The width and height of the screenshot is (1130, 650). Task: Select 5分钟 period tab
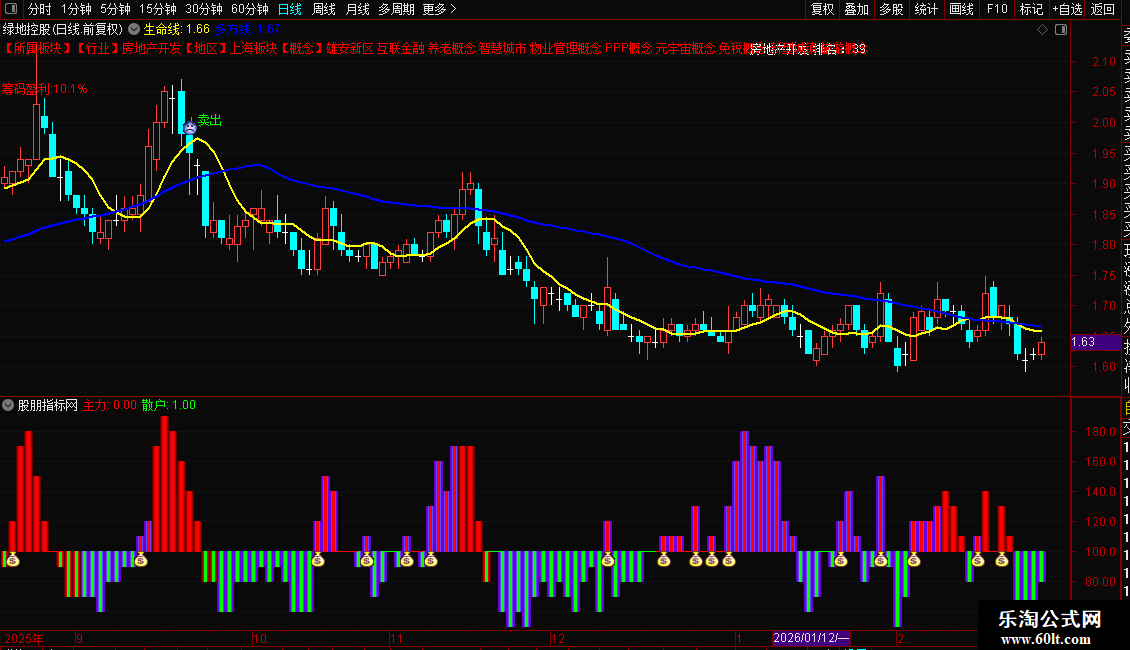tap(115, 9)
